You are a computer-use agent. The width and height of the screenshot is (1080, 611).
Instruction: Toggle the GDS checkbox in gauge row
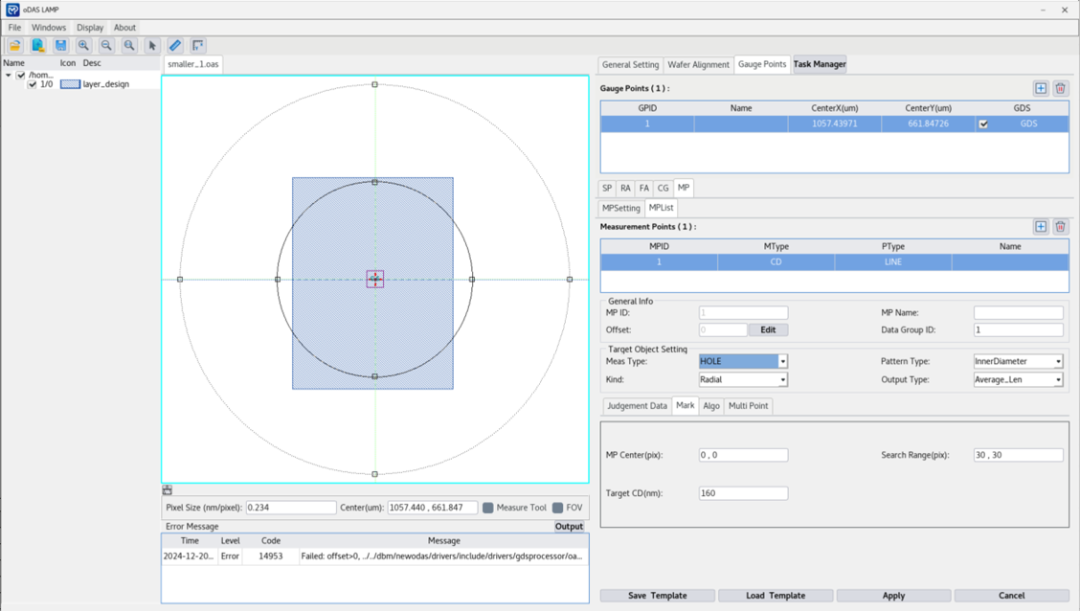tap(983, 124)
